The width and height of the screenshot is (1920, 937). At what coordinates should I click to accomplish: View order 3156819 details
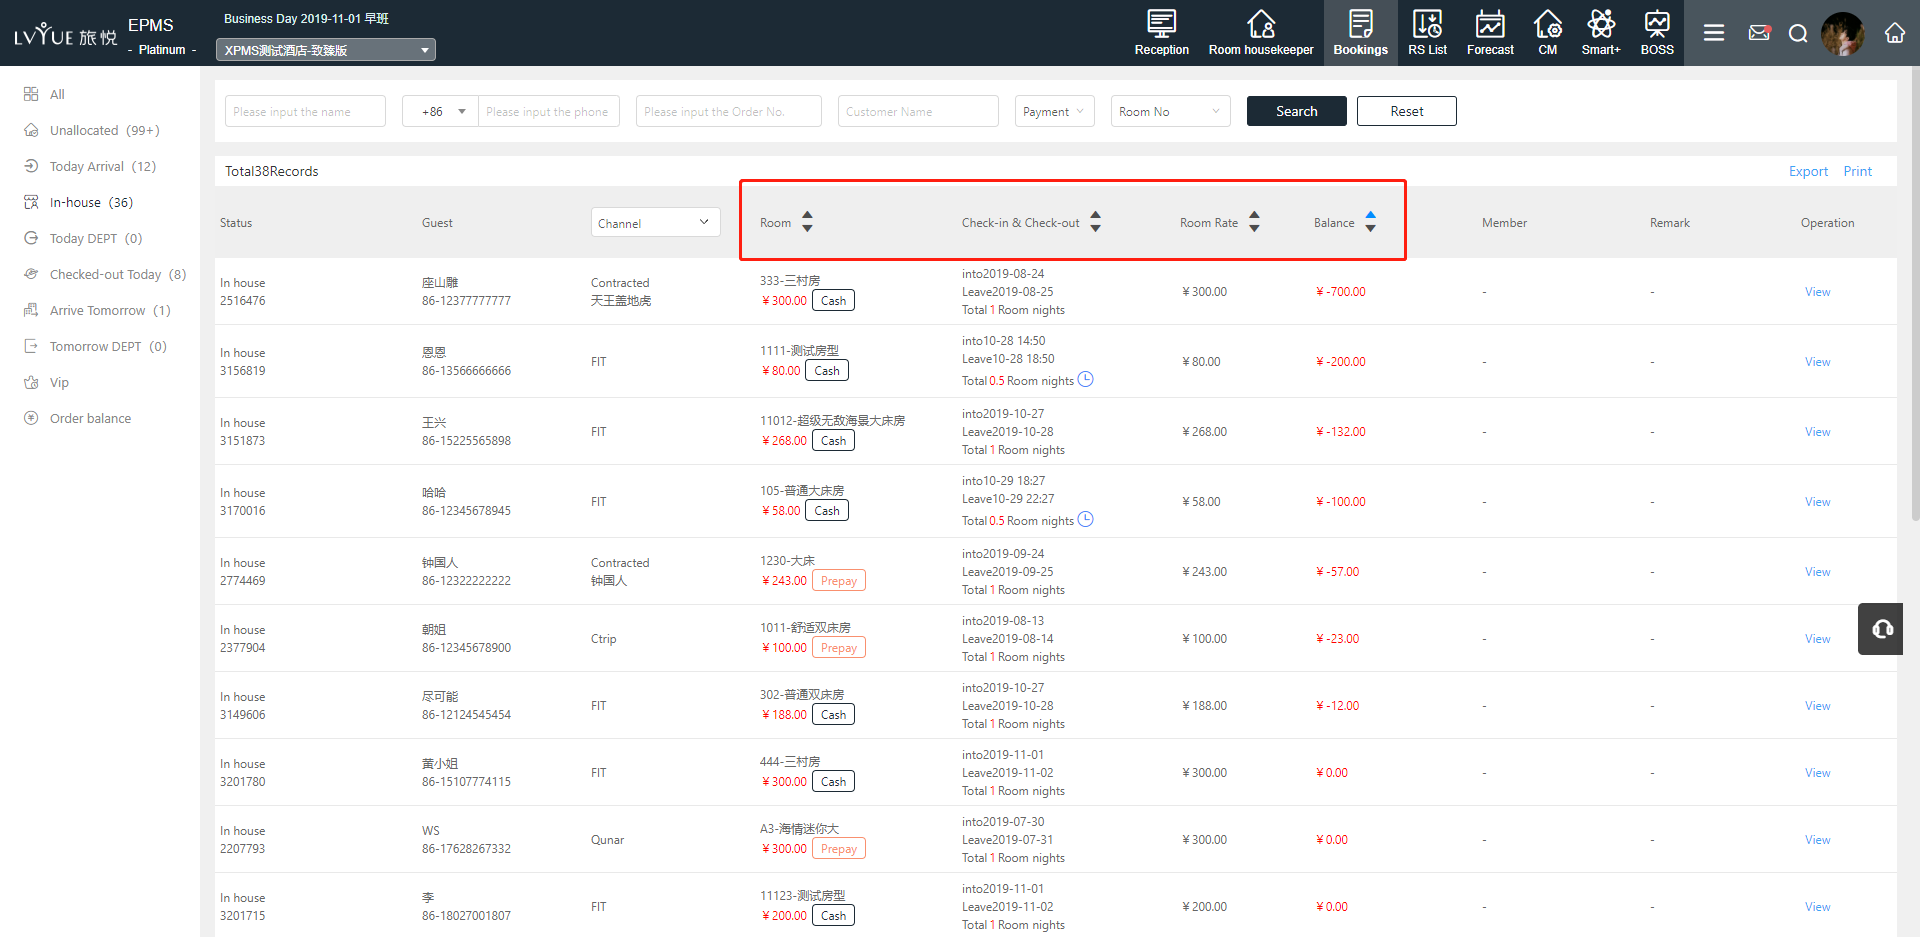click(1817, 362)
